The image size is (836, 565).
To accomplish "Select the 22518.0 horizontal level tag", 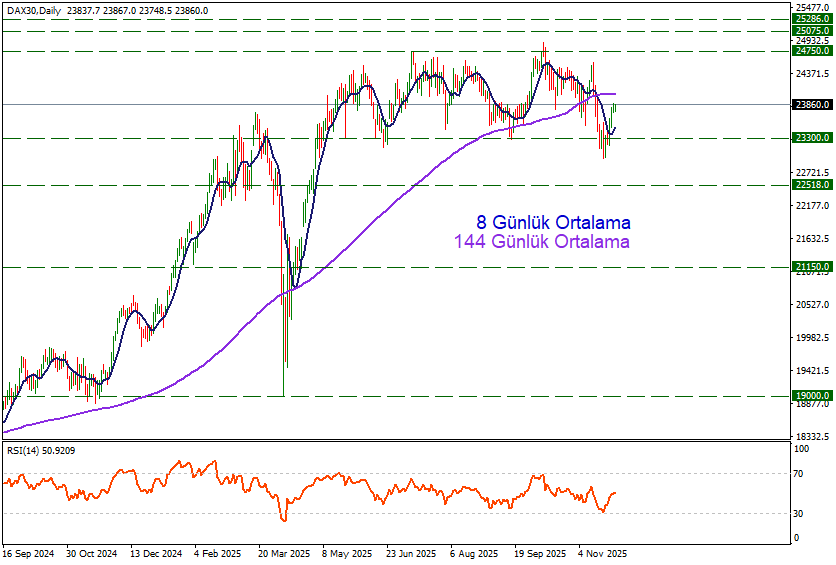I will [x=812, y=185].
